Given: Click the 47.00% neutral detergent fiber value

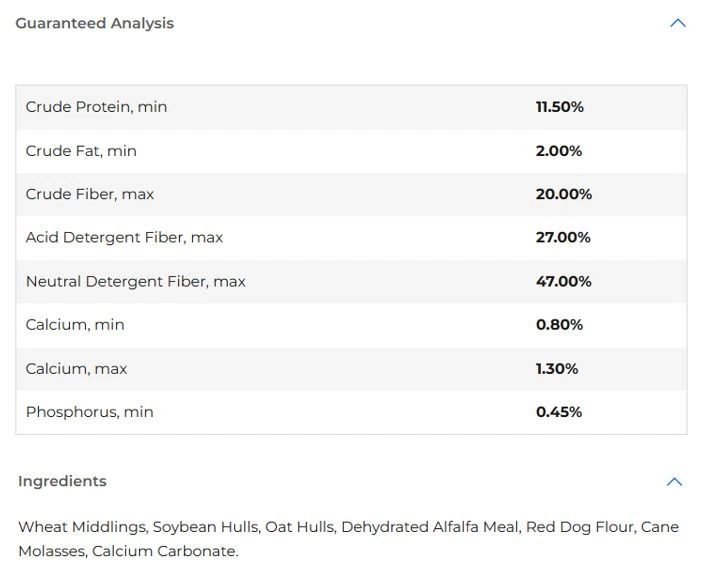Looking at the screenshot, I should click(563, 281).
